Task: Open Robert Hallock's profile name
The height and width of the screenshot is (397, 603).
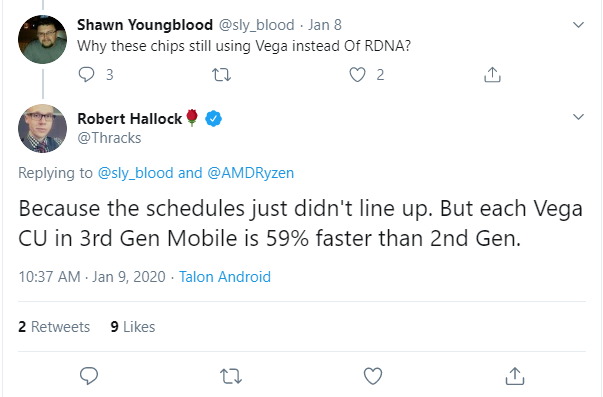Action: (x=130, y=118)
